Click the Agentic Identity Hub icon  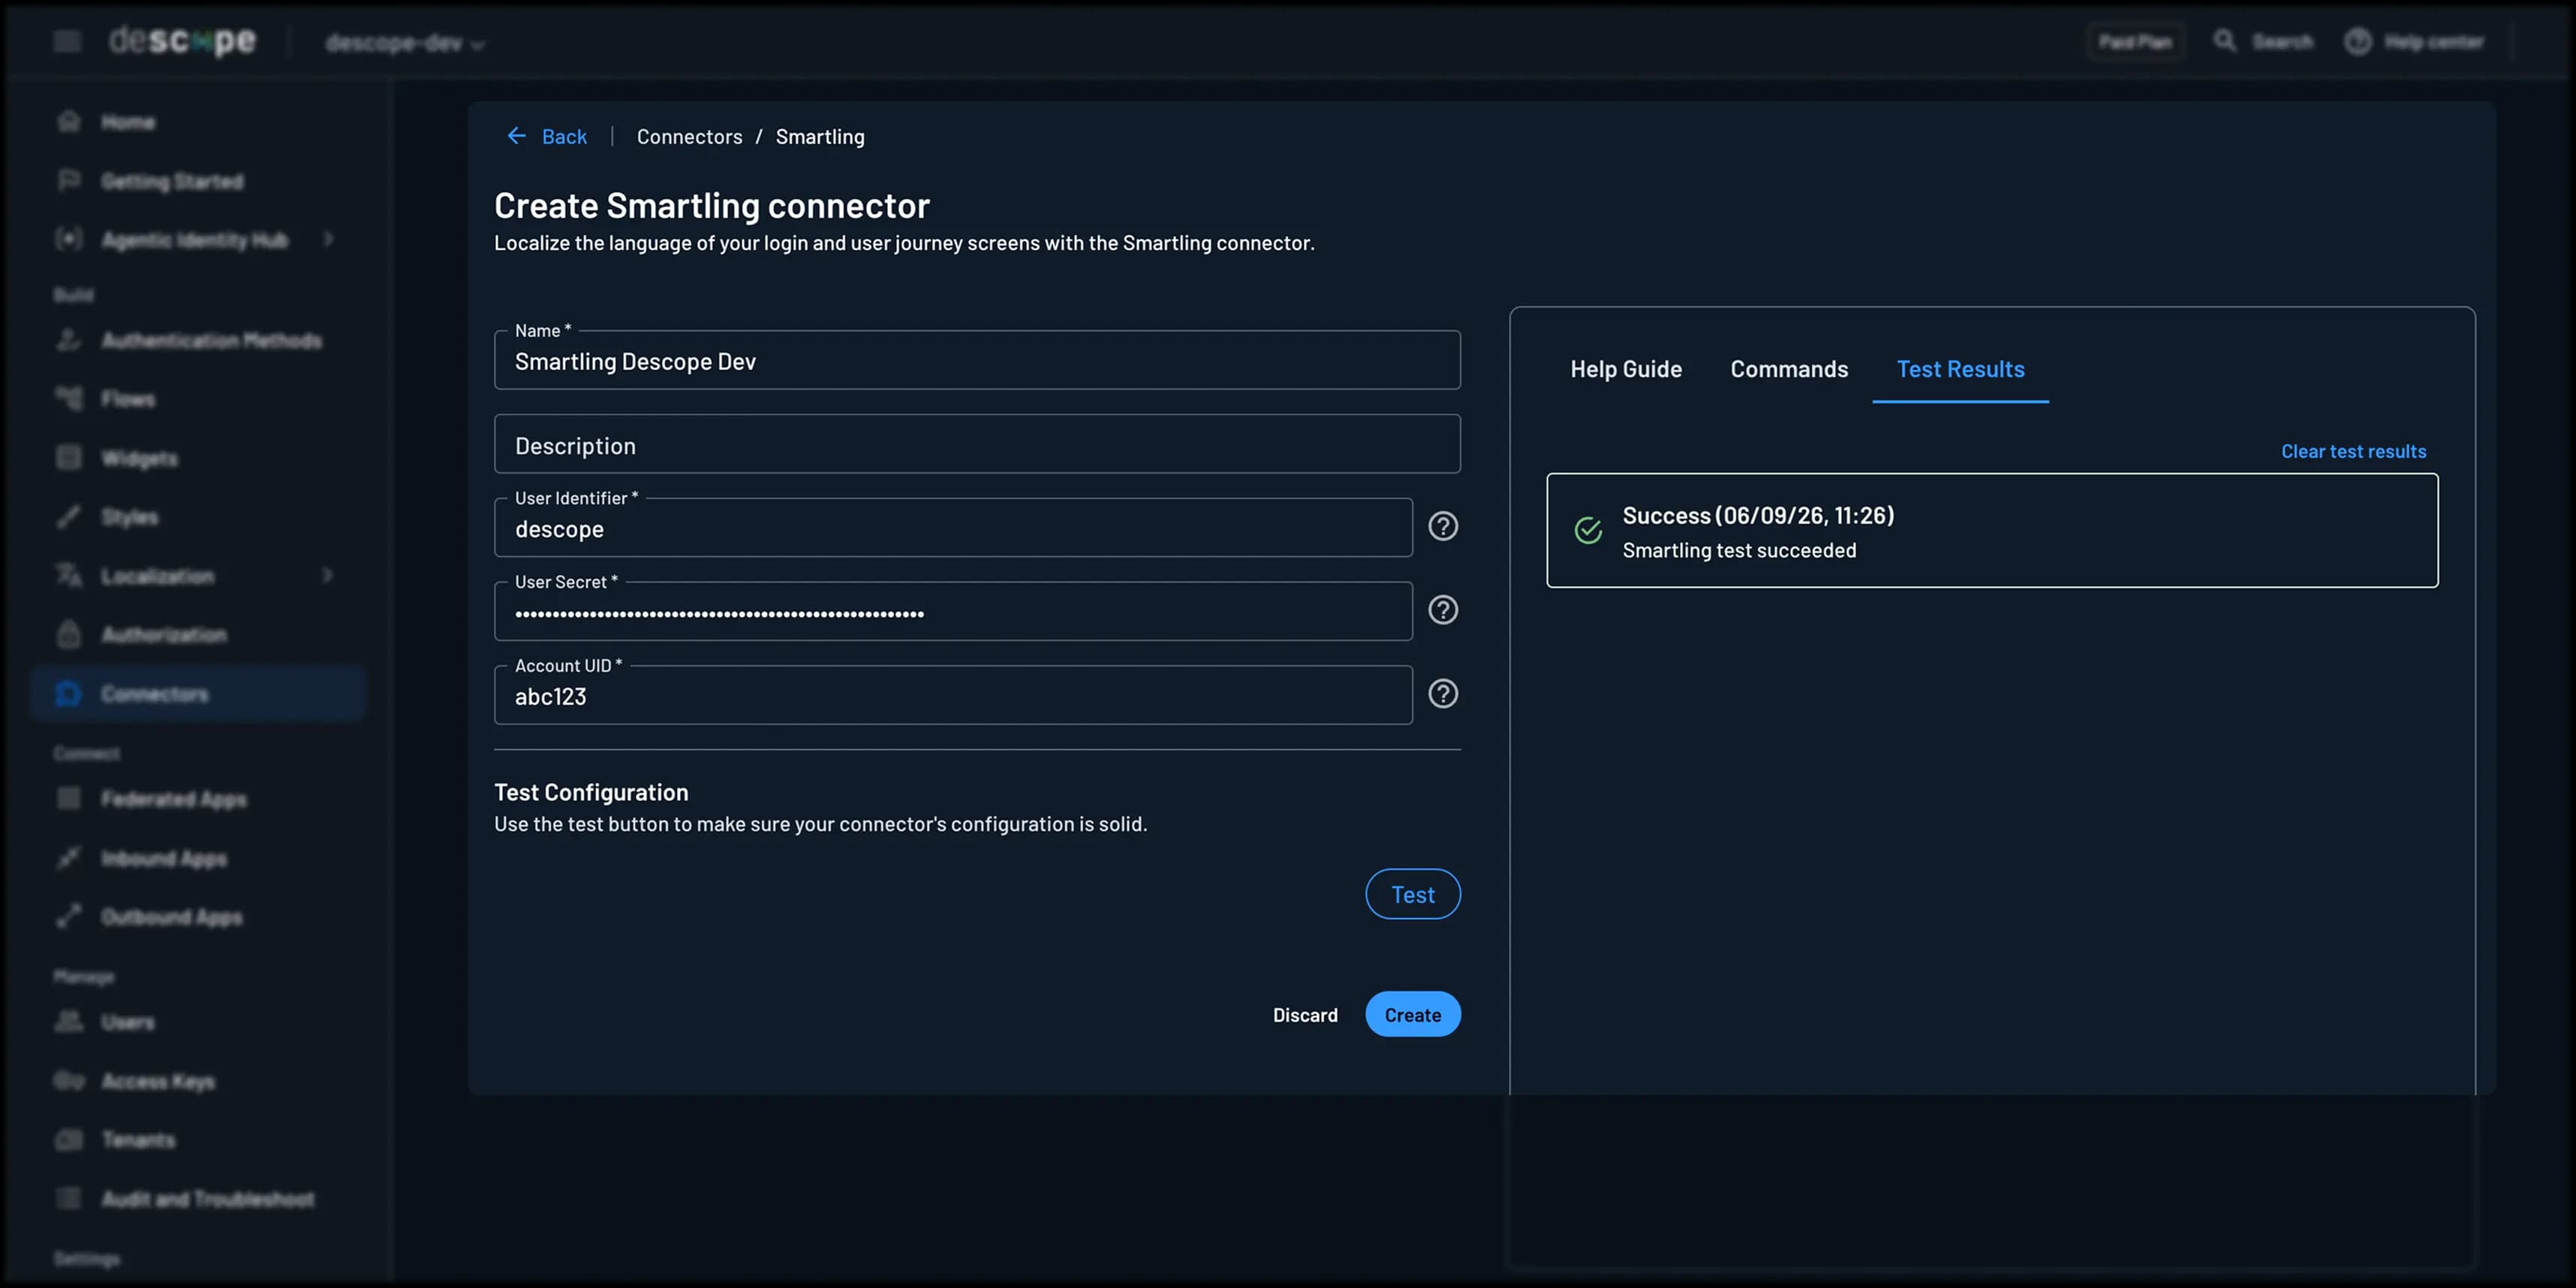pos(68,239)
